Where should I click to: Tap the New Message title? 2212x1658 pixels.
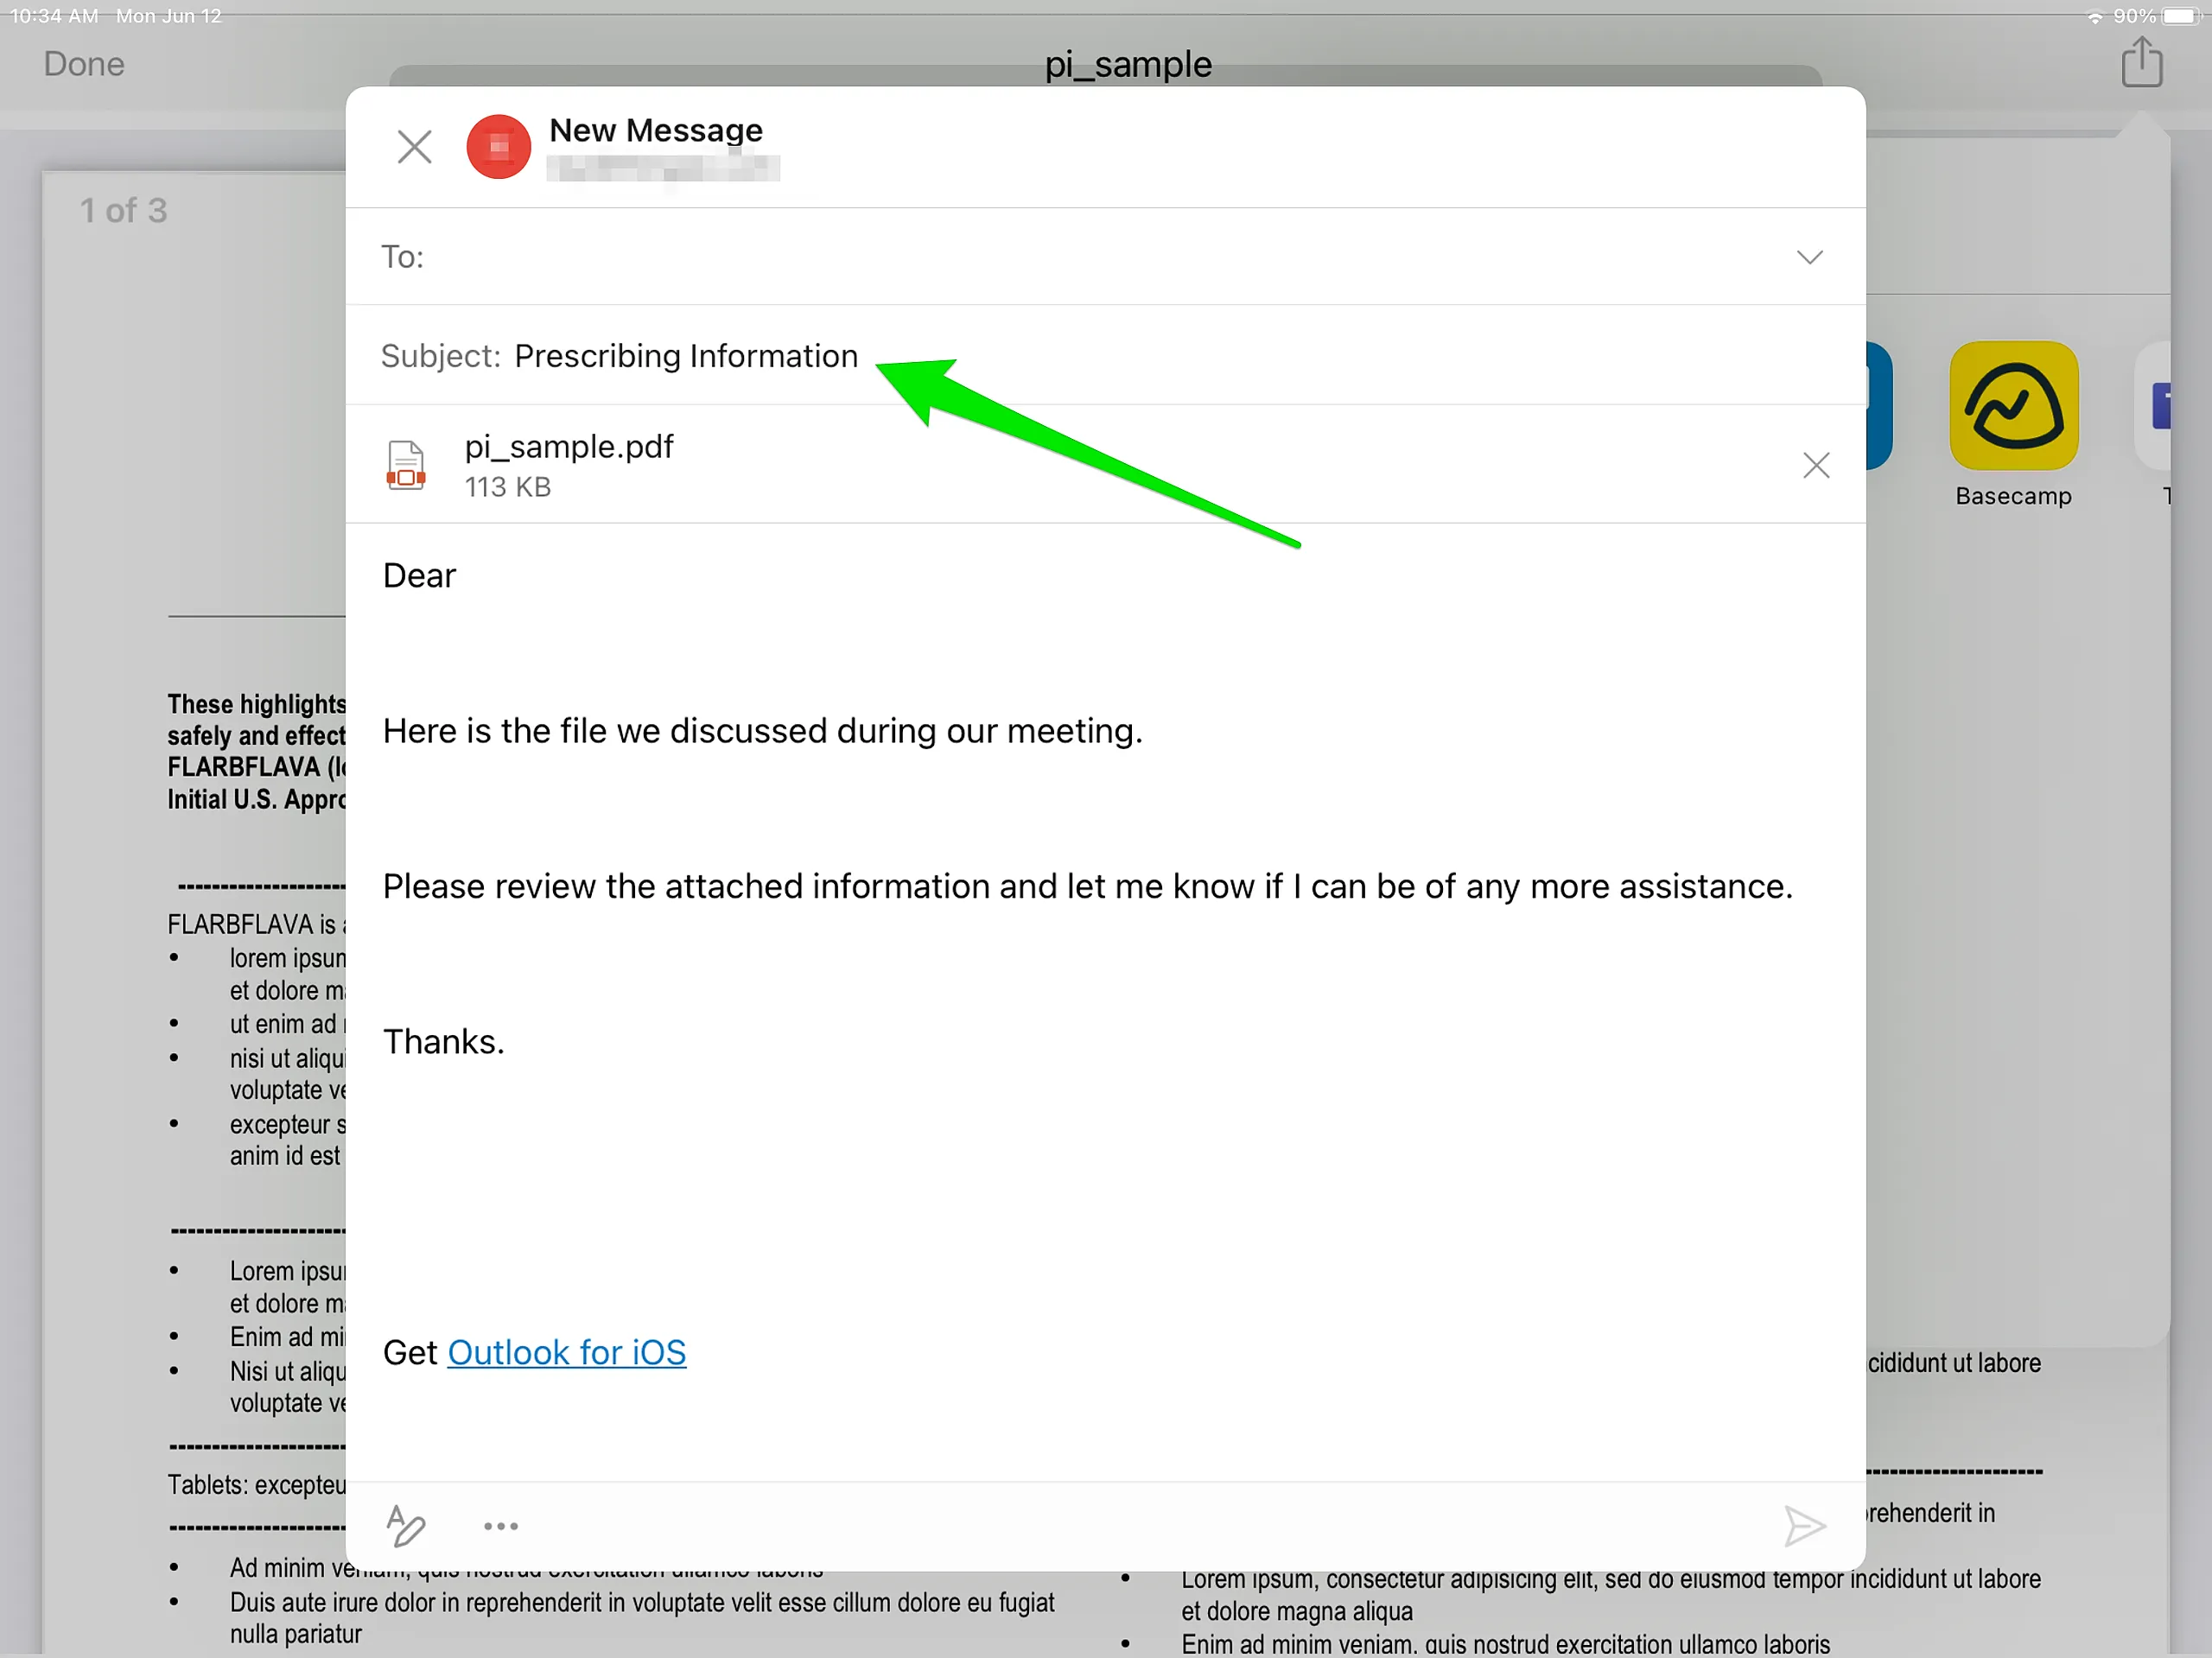(x=656, y=131)
